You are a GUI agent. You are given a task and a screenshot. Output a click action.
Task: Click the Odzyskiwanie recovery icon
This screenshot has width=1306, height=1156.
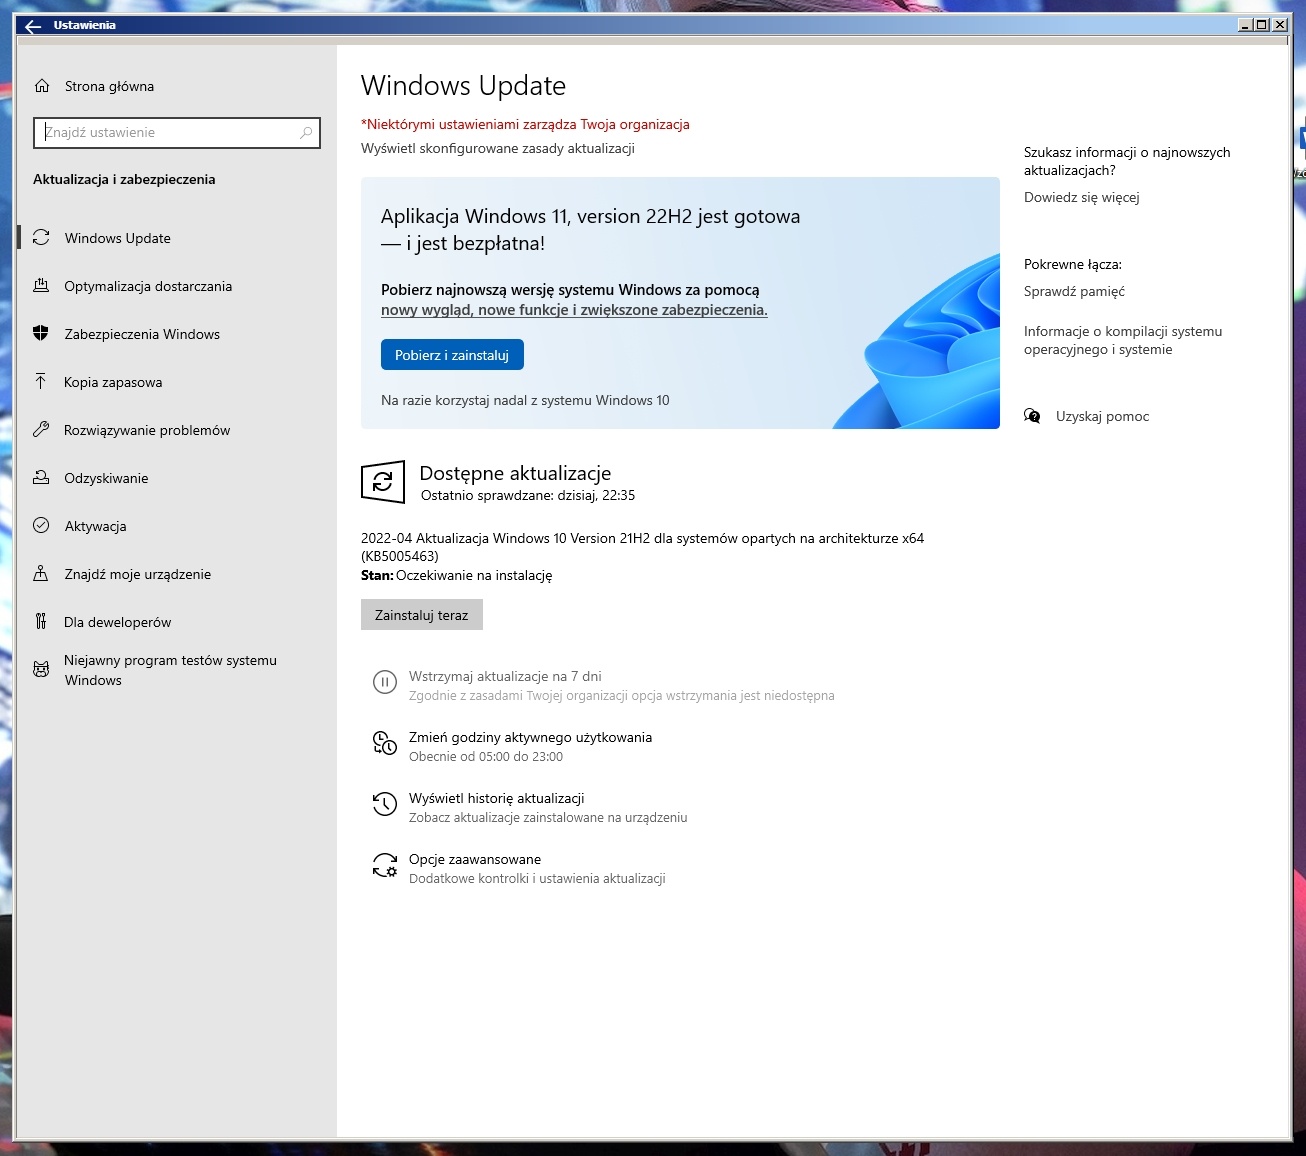[x=41, y=478]
